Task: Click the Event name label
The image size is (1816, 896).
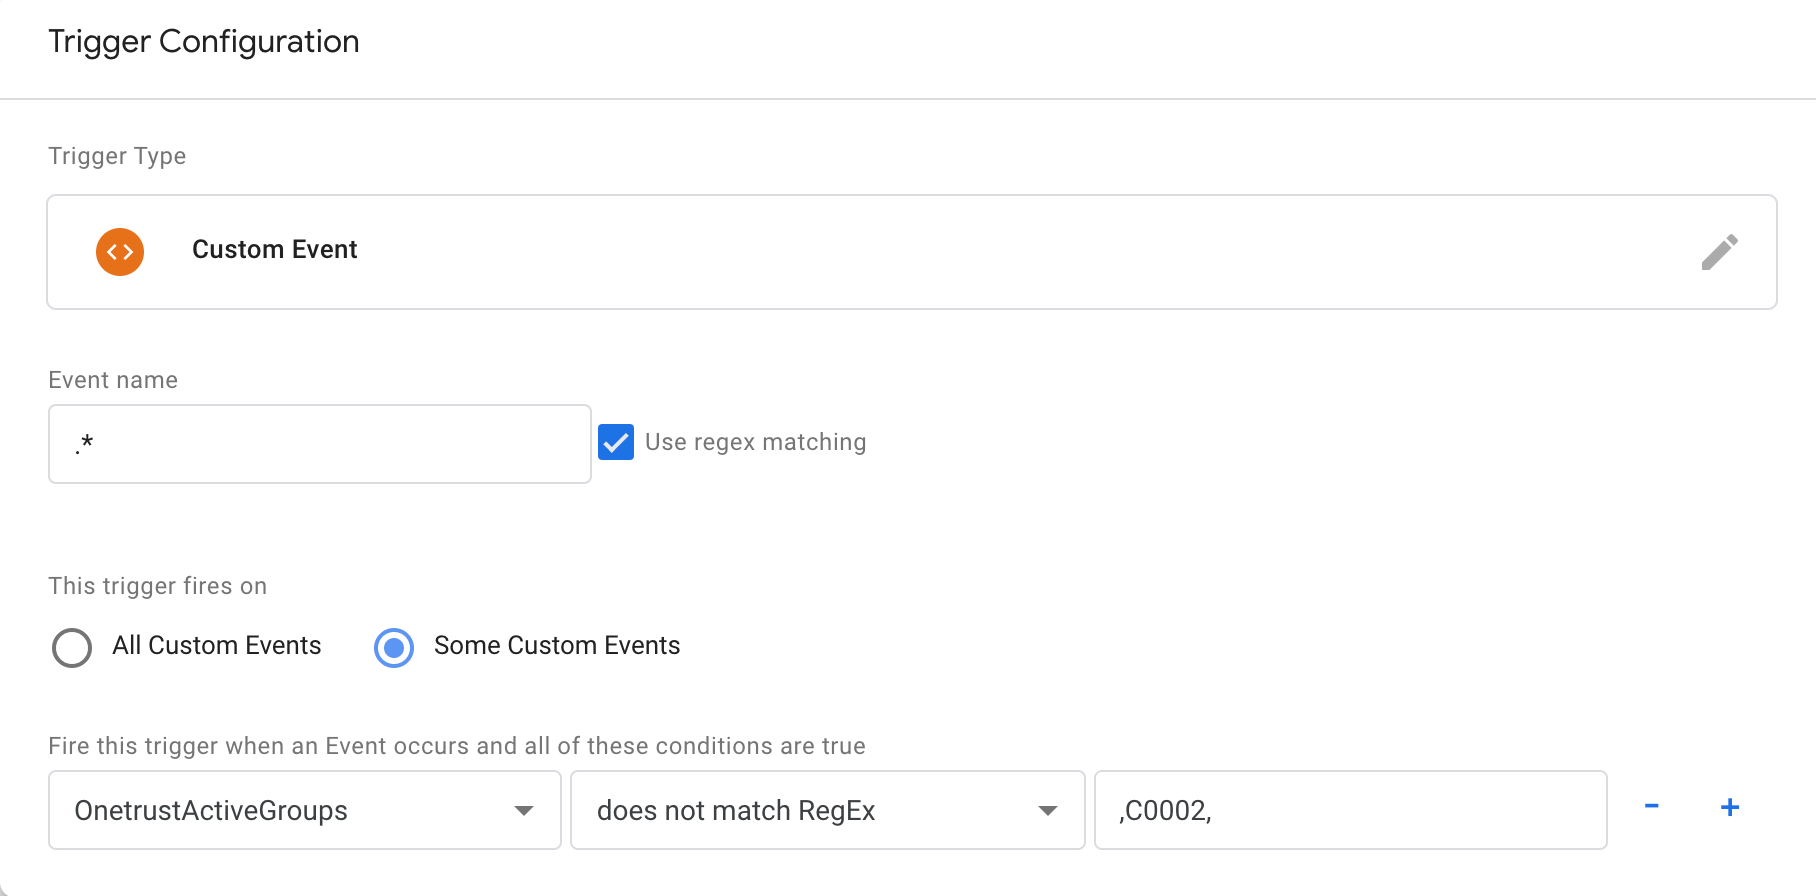Action: click(113, 380)
